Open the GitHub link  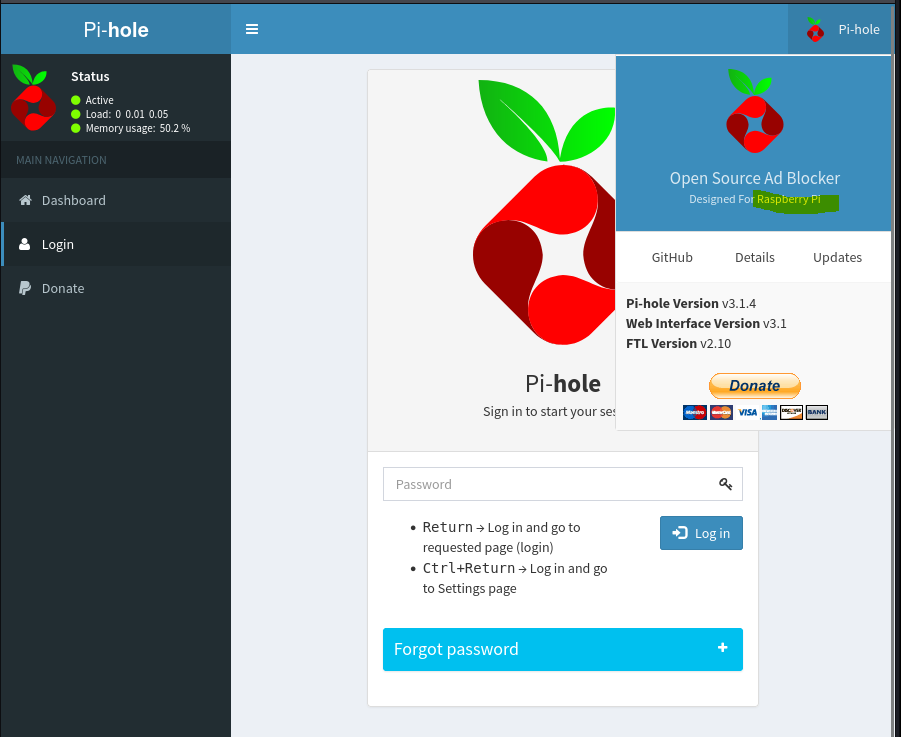coord(672,257)
